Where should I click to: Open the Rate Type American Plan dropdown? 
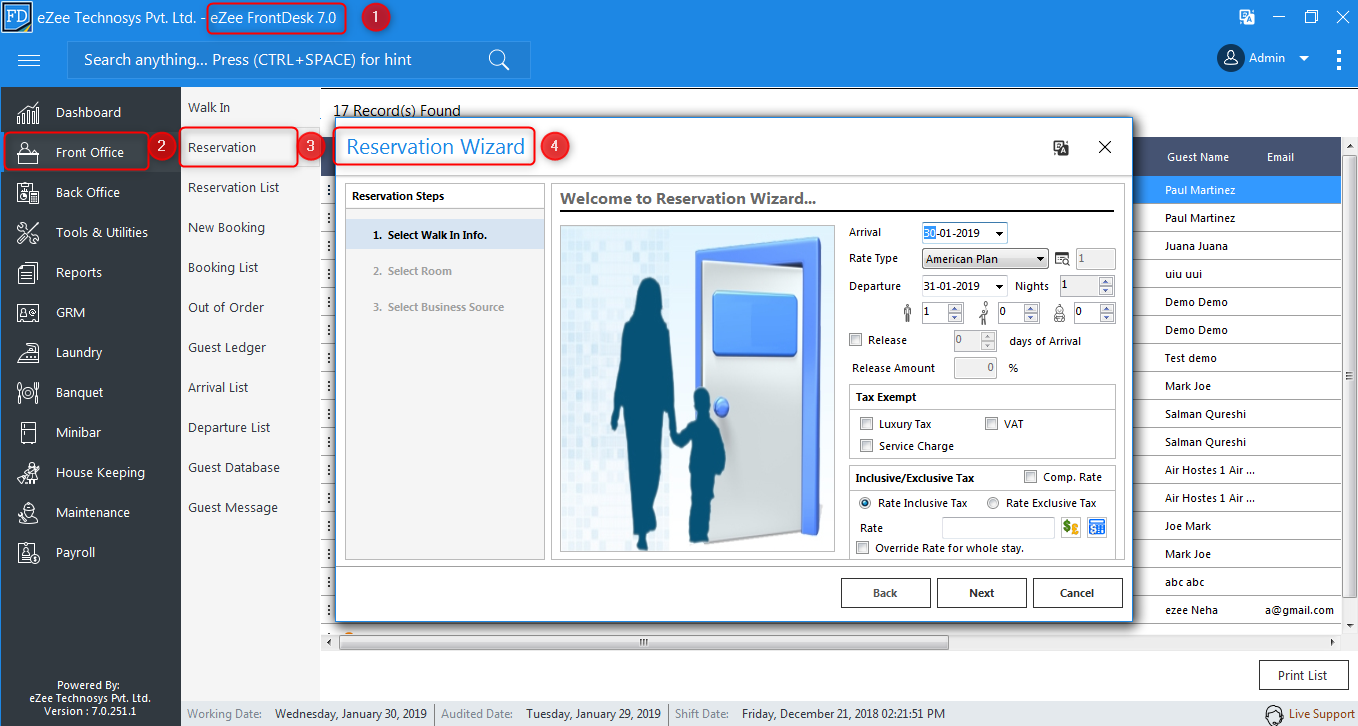(x=1041, y=259)
